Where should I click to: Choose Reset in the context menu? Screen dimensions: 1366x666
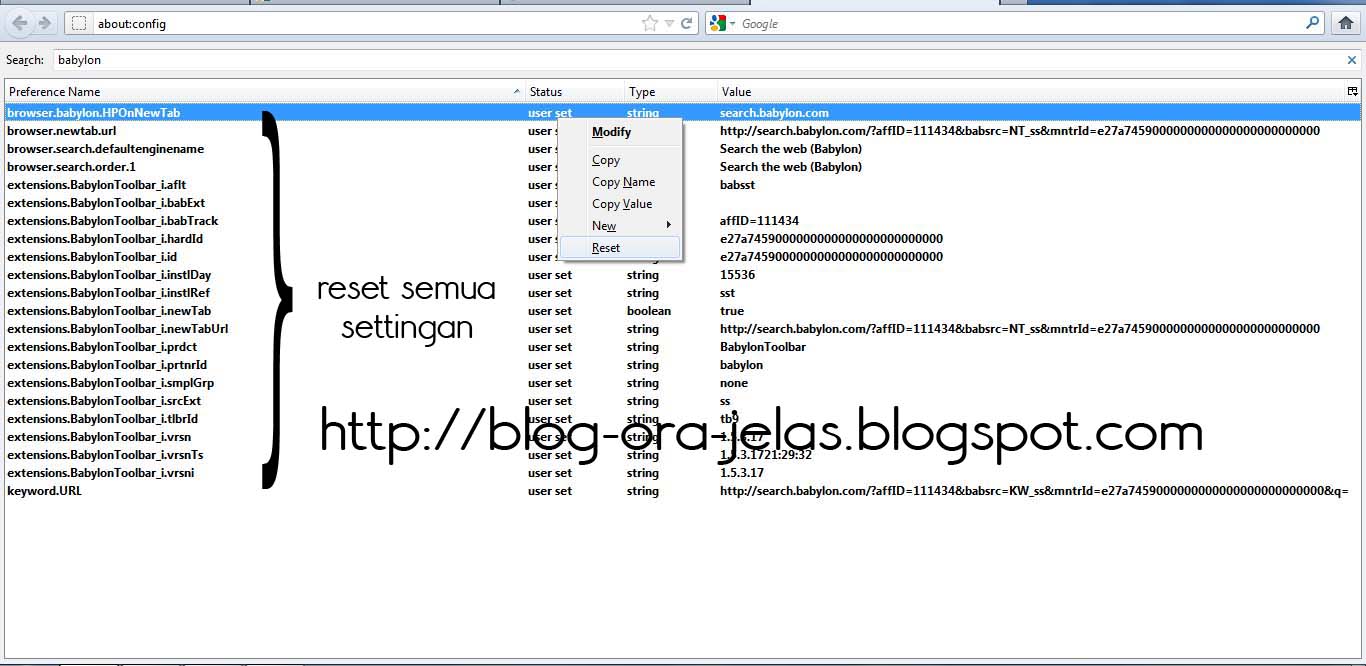tap(620, 248)
